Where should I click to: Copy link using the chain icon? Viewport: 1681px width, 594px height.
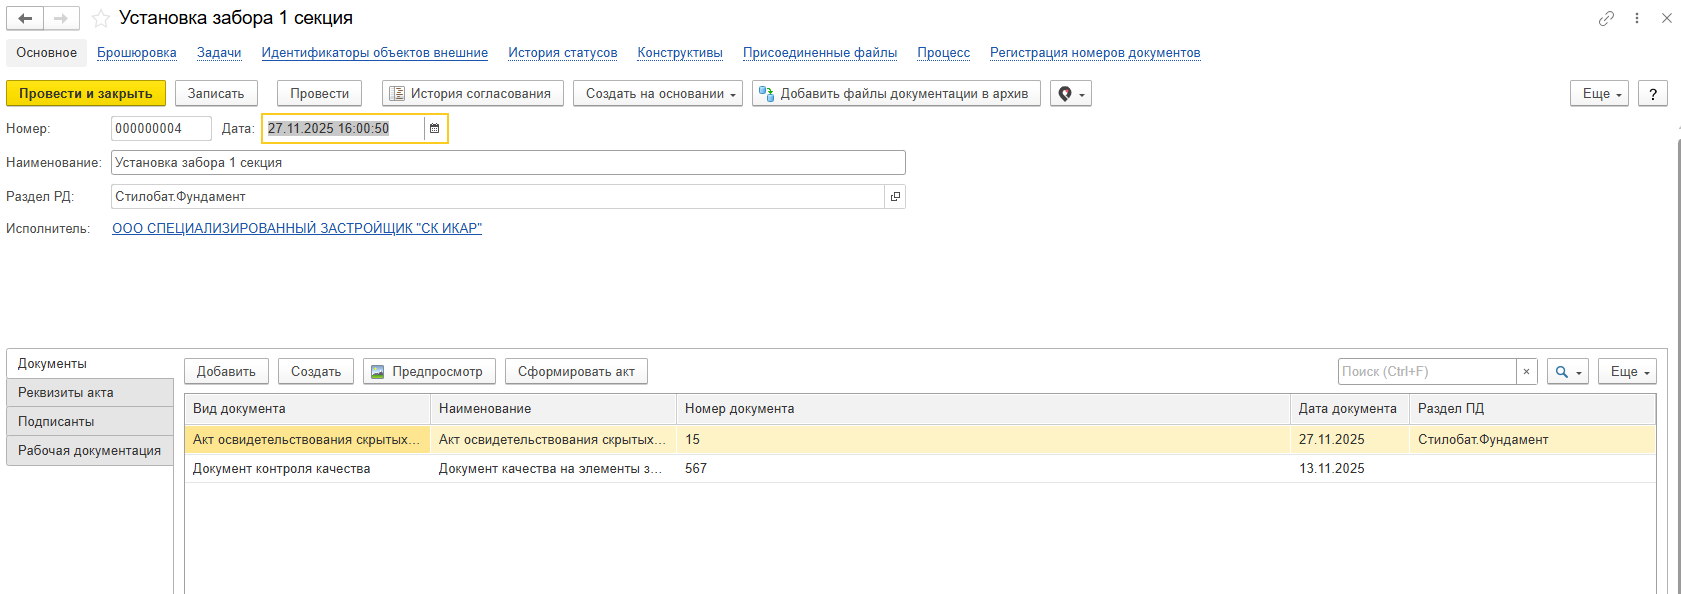tap(1606, 18)
